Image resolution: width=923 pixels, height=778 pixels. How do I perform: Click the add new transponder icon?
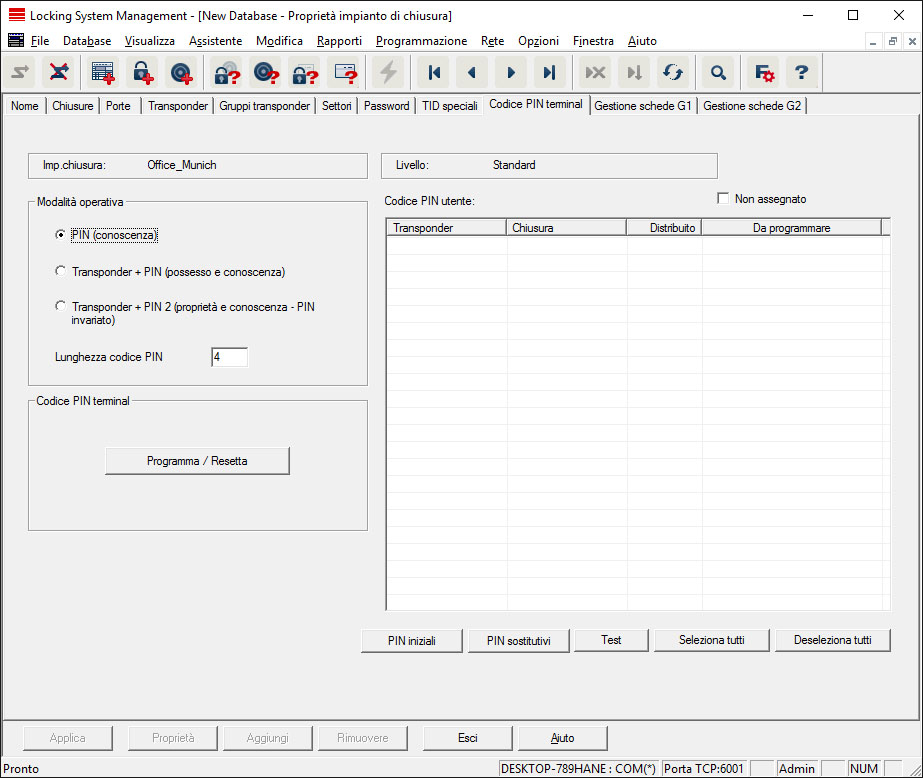(180, 72)
